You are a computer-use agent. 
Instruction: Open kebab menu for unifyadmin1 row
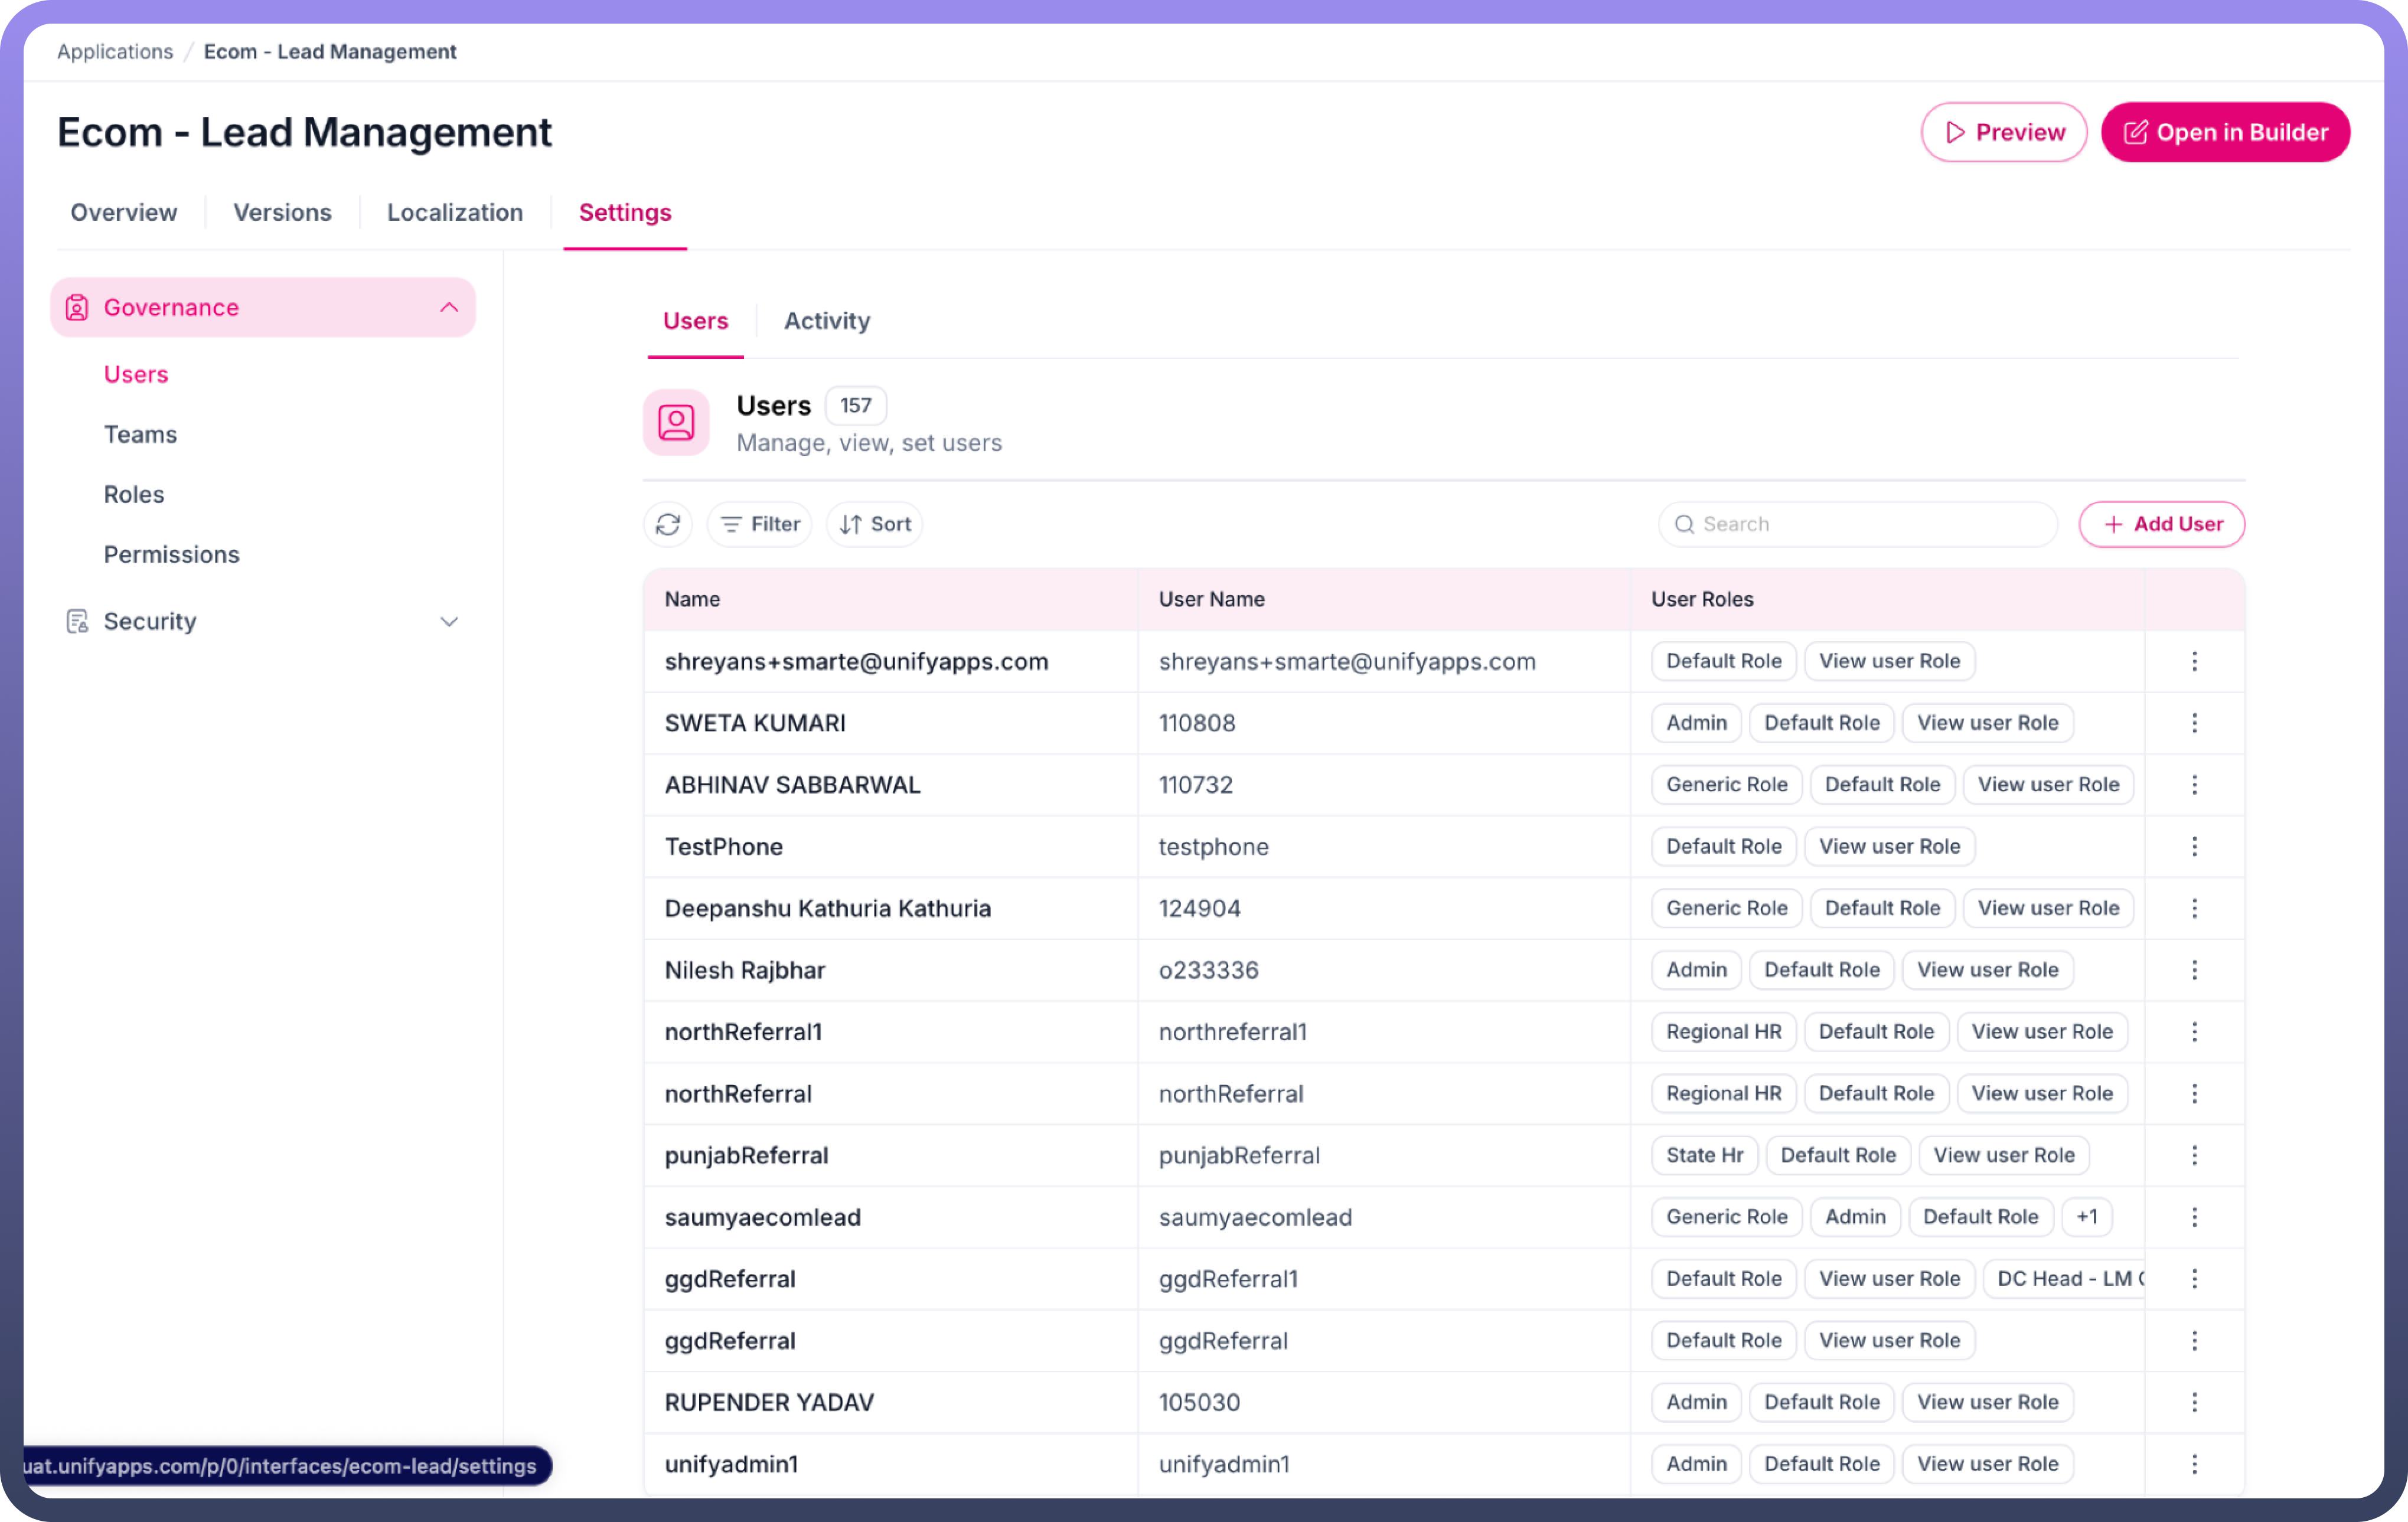(x=2194, y=1464)
